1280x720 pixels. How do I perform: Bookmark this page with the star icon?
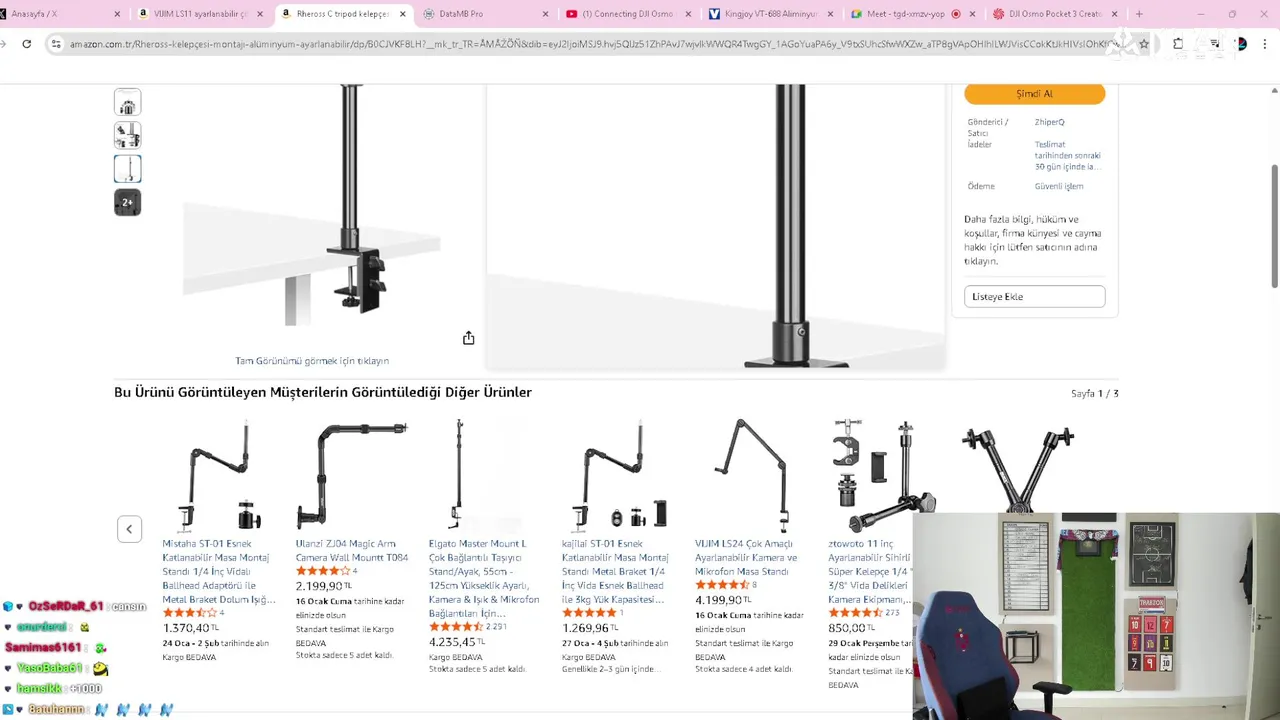[x=1144, y=44]
